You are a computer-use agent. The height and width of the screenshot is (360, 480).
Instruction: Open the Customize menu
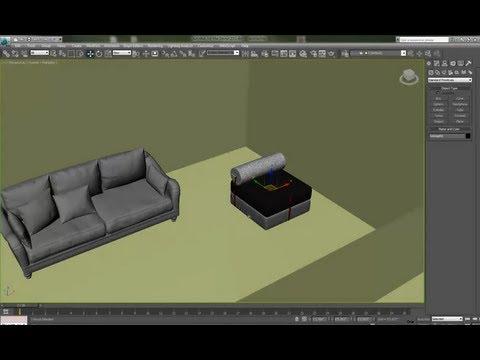205,46
